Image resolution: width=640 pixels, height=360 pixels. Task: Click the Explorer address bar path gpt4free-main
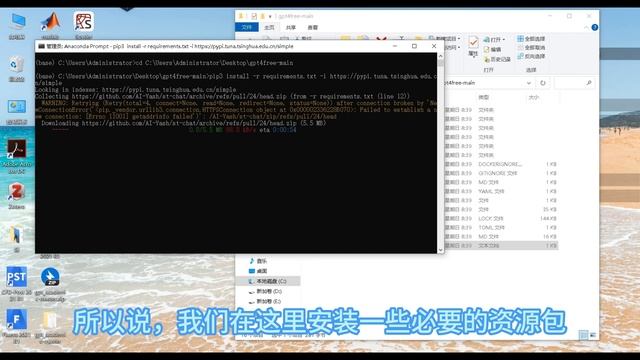[460, 83]
